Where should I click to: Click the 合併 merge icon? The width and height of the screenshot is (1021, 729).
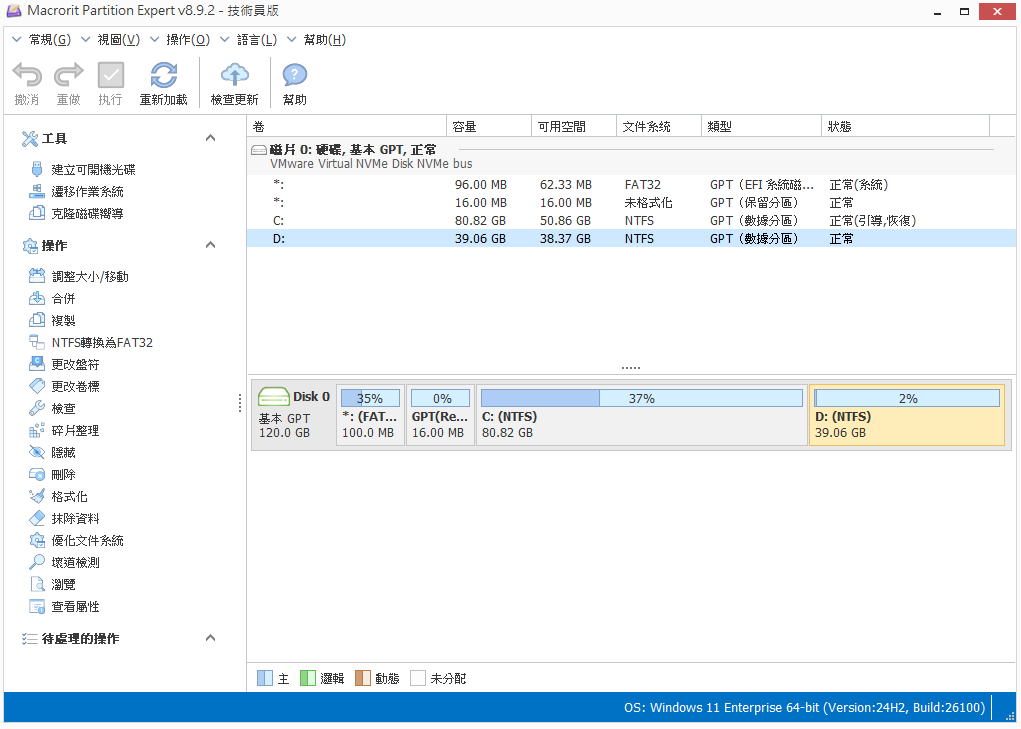pos(37,298)
